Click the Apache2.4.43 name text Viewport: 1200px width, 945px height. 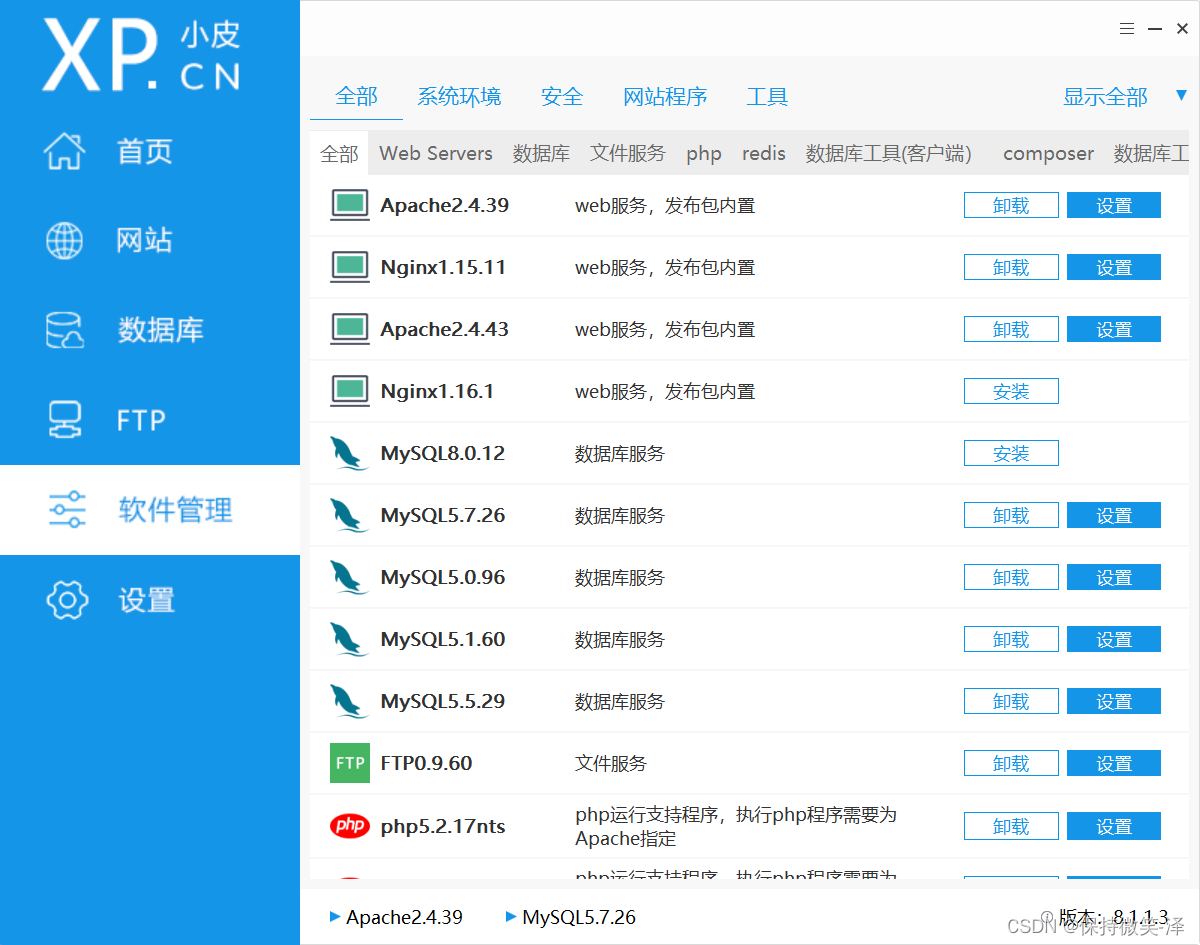click(445, 329)
